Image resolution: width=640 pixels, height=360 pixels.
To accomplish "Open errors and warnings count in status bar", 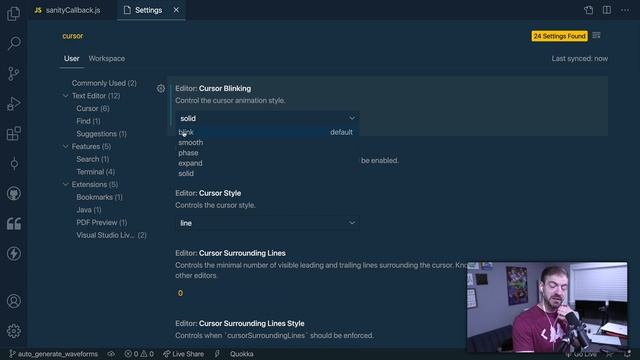I will pyautogui.click(x=139, y=354).
